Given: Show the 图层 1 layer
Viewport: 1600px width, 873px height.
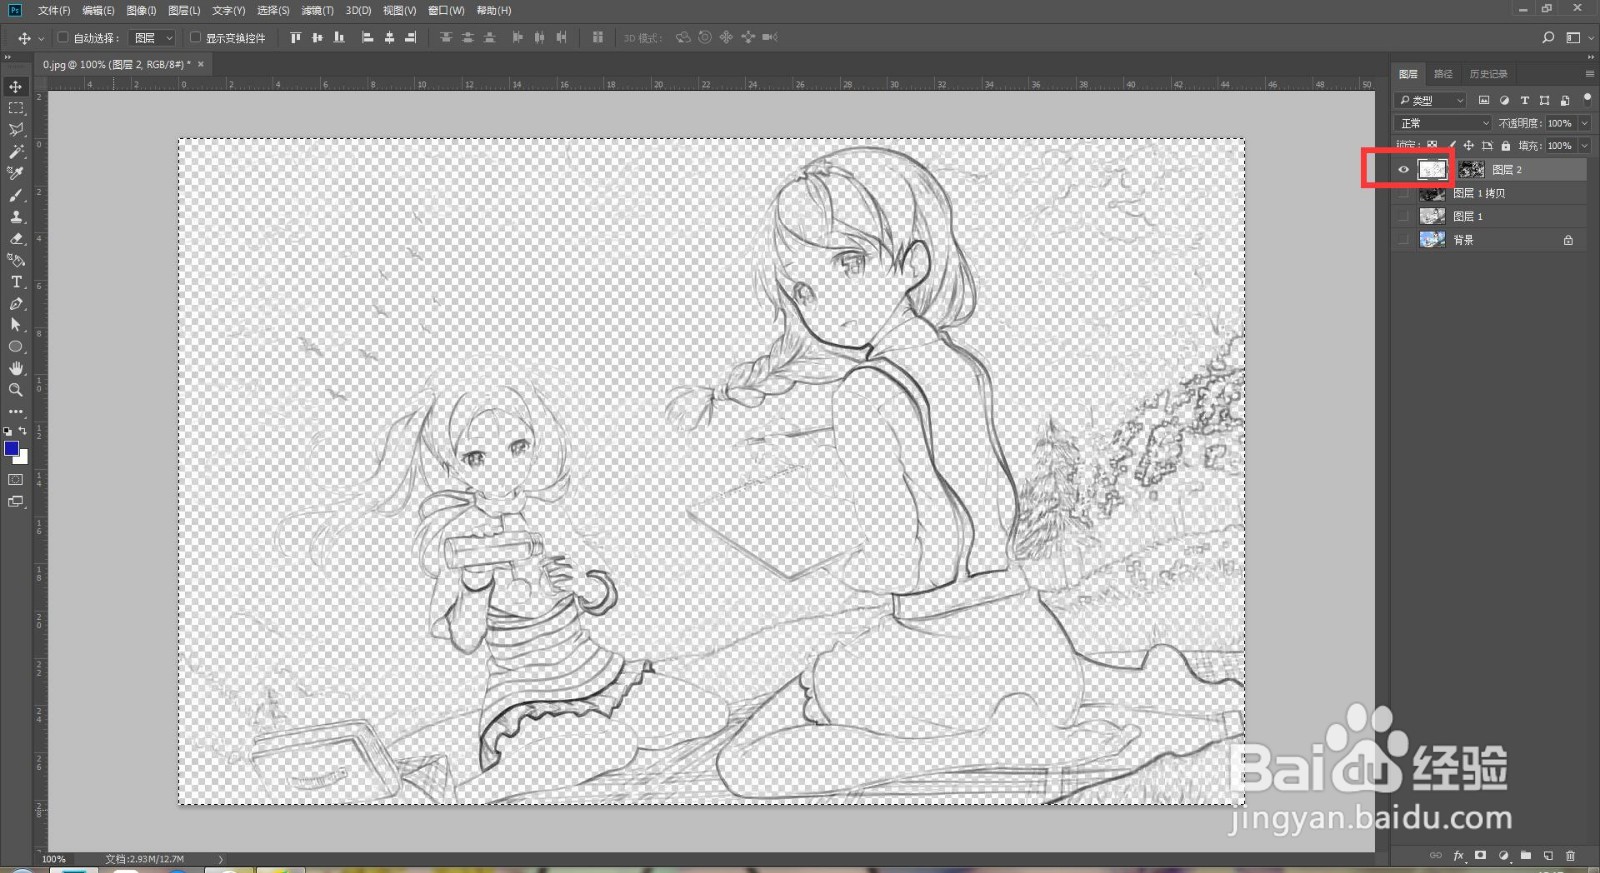Looking at the screenshot, I should [x=1403, y=216].
